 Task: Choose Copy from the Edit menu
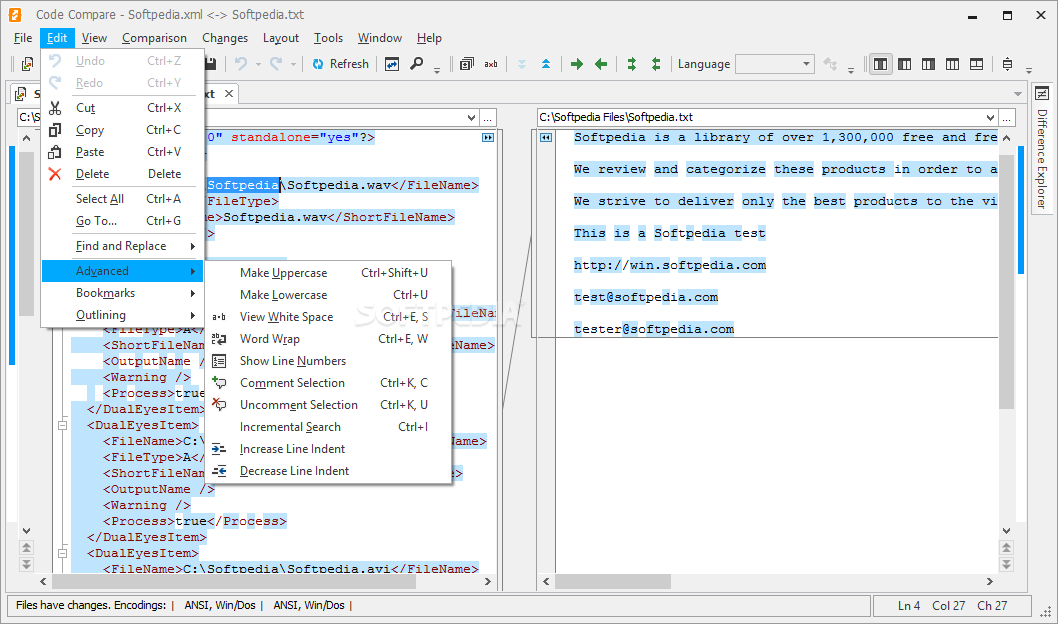point(122,130)
